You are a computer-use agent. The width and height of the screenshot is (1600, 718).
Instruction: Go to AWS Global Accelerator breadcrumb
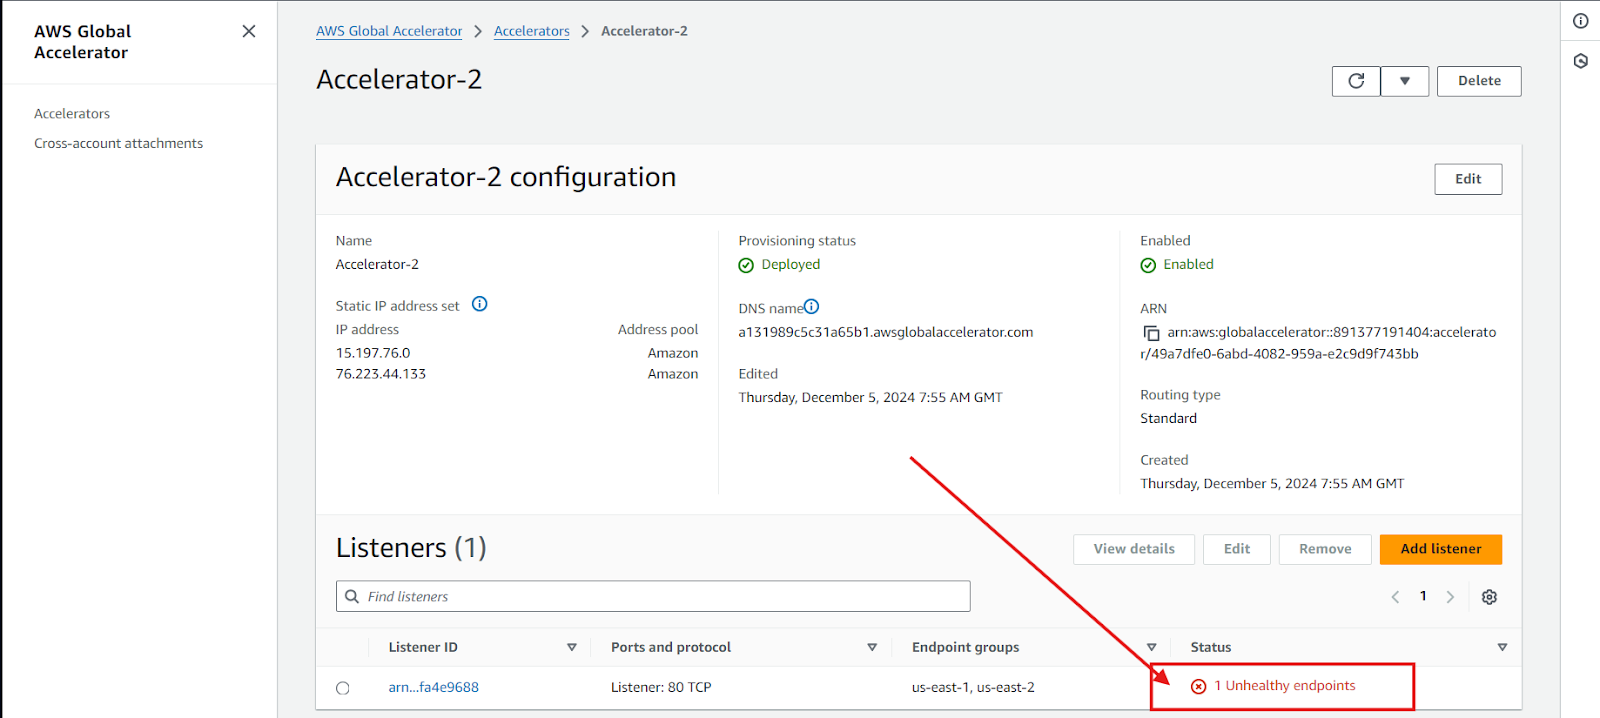389,31
